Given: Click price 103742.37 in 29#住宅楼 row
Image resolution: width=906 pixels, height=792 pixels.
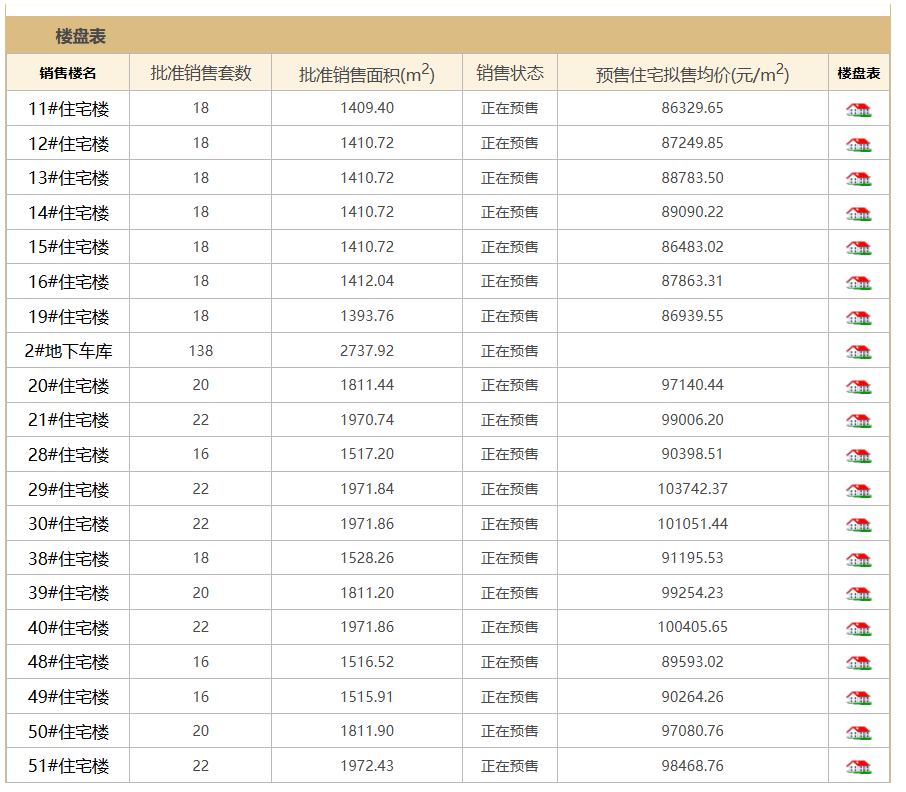Looking at the screenshot, I should [x=692, y=489].
